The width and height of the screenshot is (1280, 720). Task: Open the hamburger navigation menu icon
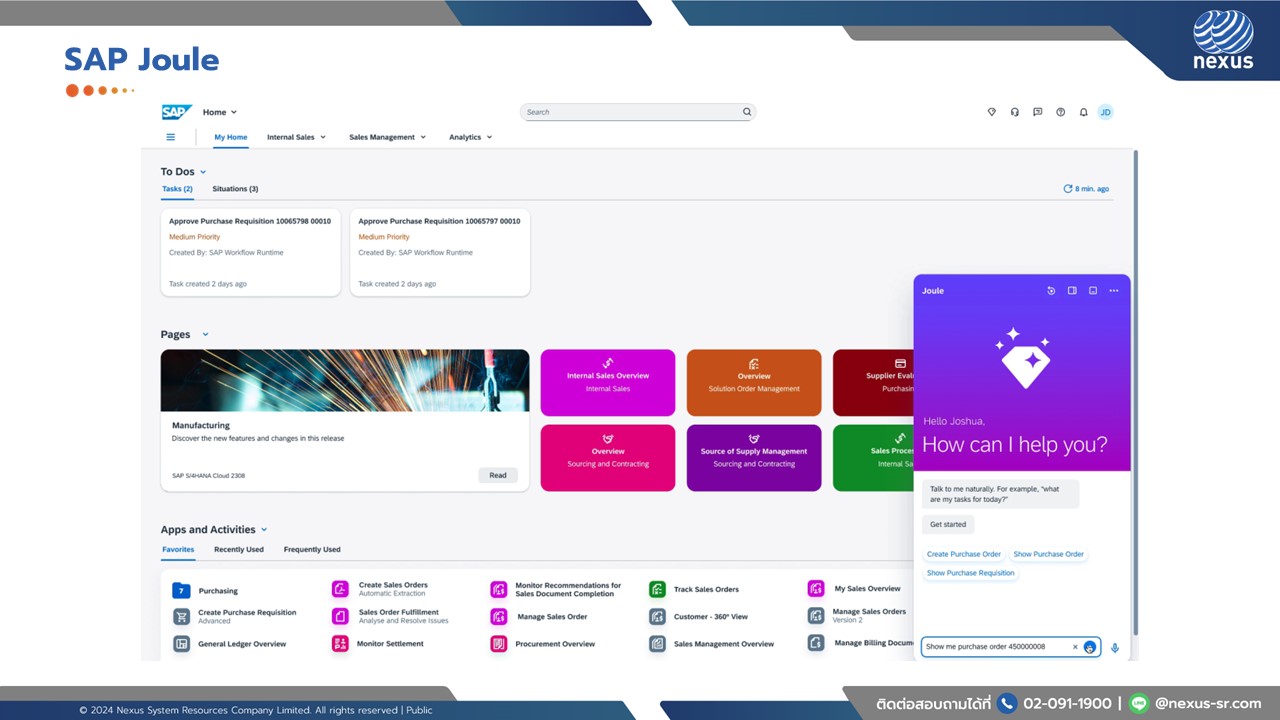170,136
